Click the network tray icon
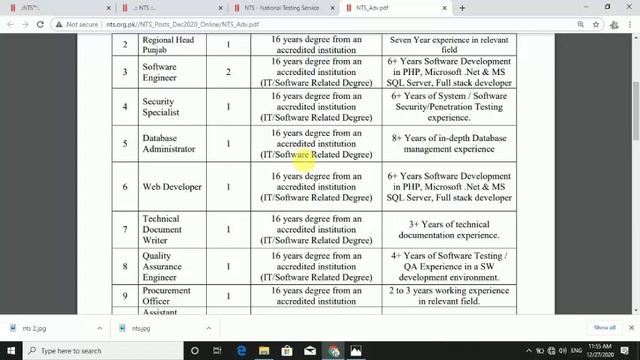Viewport: 640px width, 360px height. tap(551, 351)
